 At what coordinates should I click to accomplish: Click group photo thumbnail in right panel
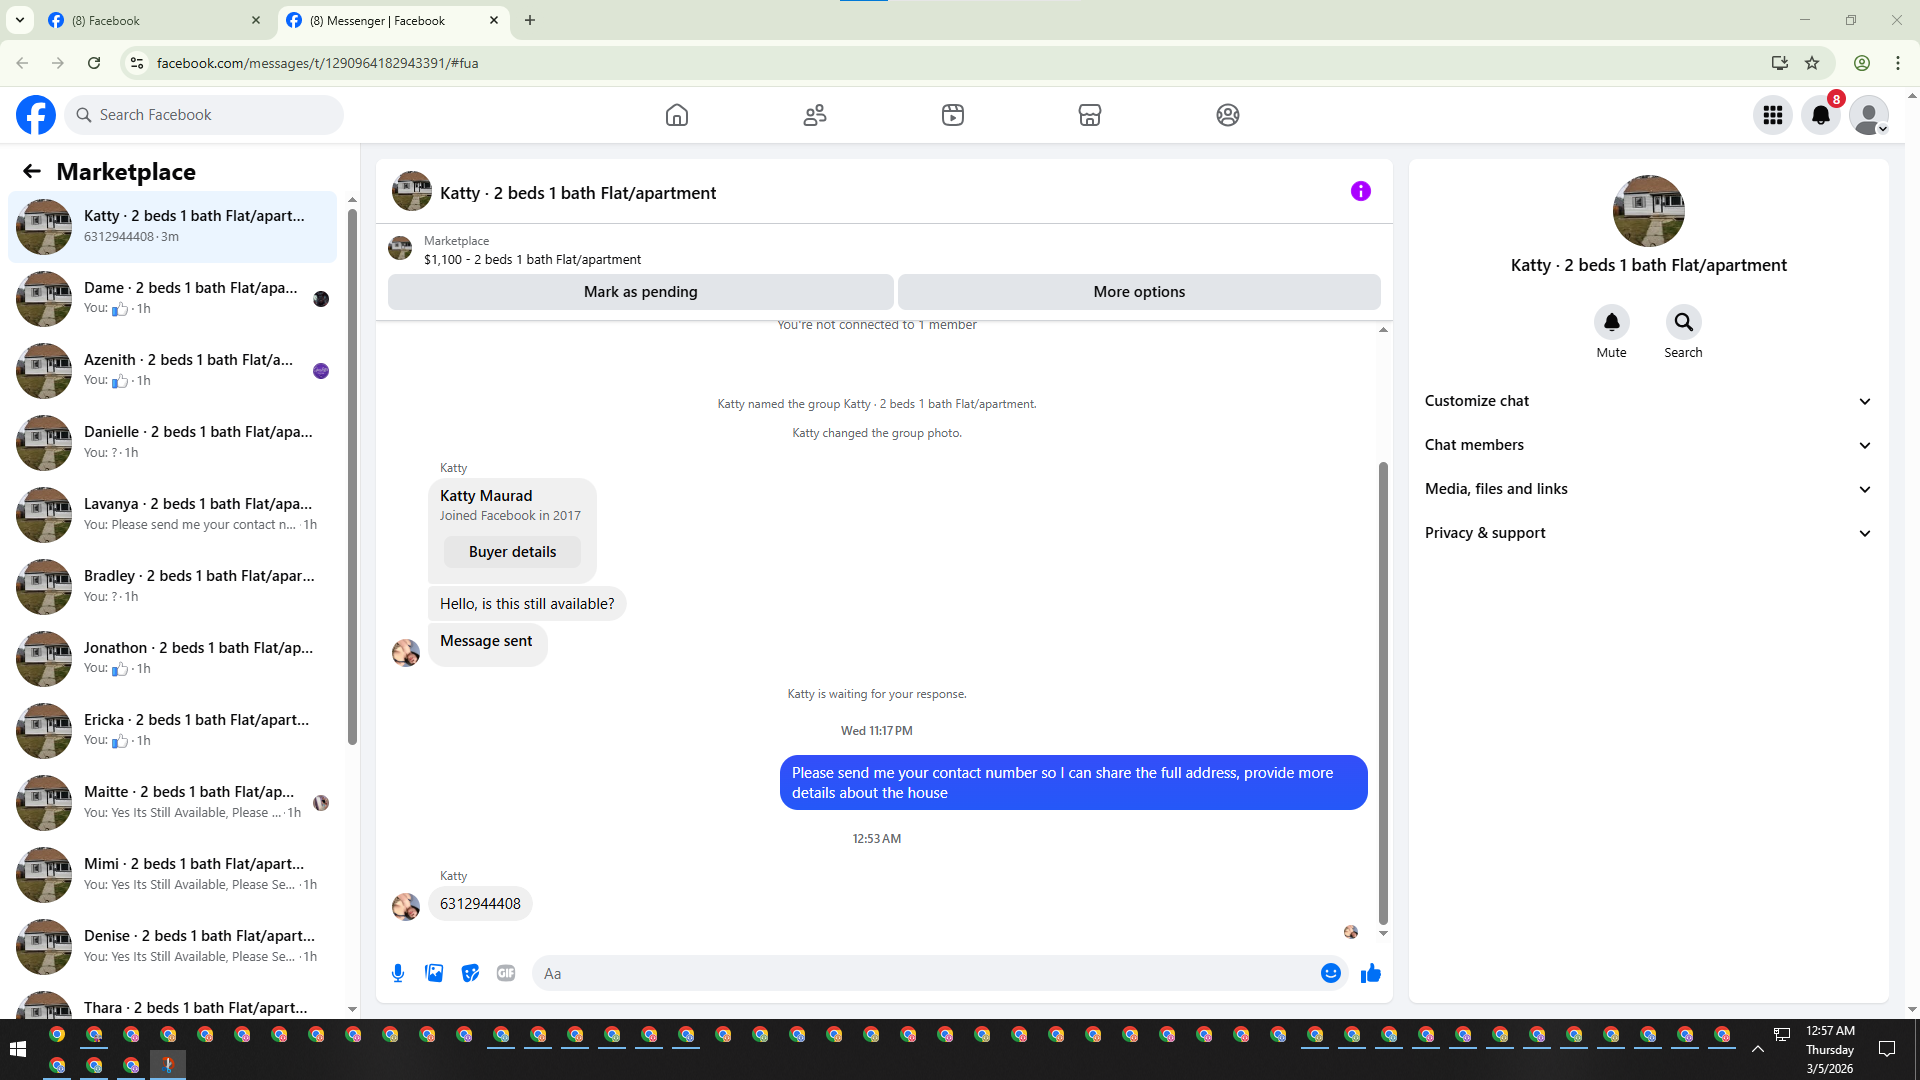pyautogui.click(x=1649, y=211)
